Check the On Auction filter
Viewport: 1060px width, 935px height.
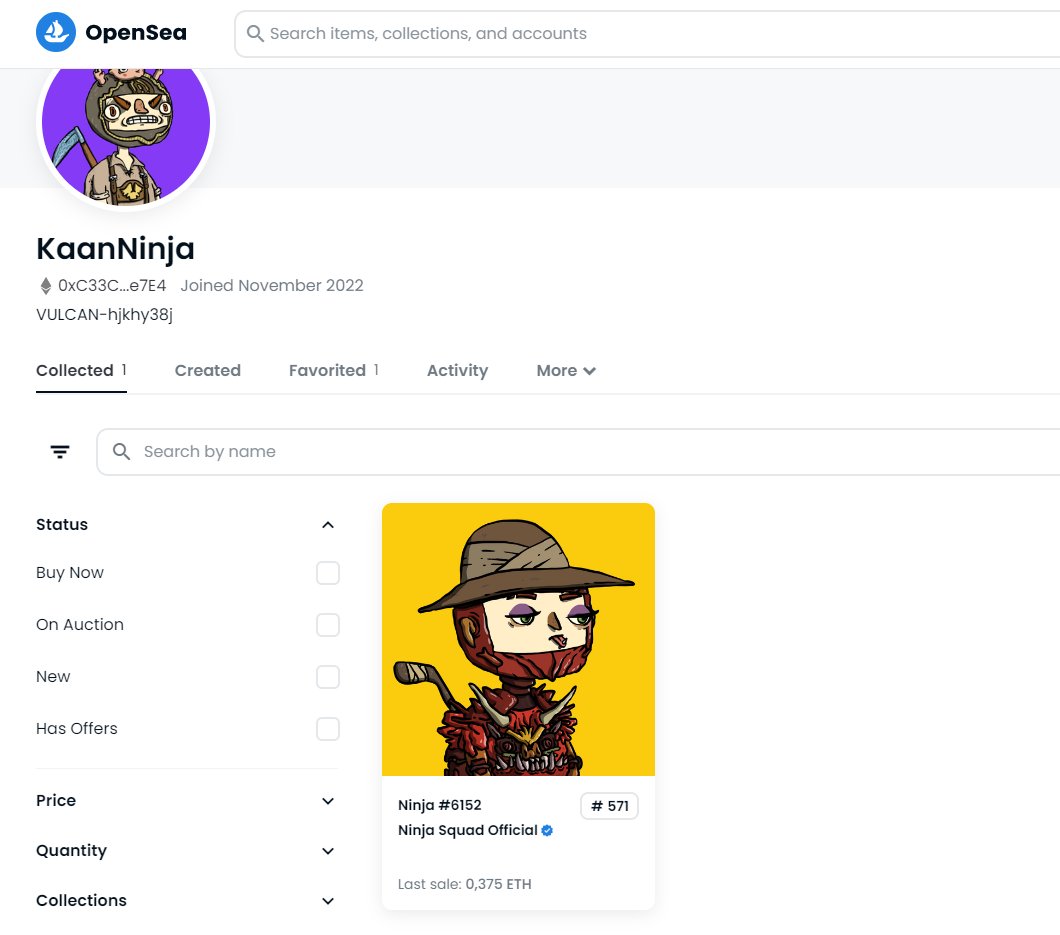[x=327, y=624]
